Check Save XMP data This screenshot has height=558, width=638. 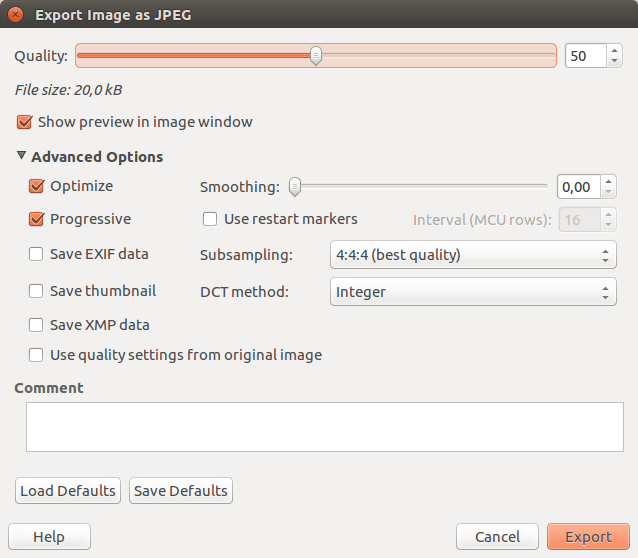pos(37,325)
